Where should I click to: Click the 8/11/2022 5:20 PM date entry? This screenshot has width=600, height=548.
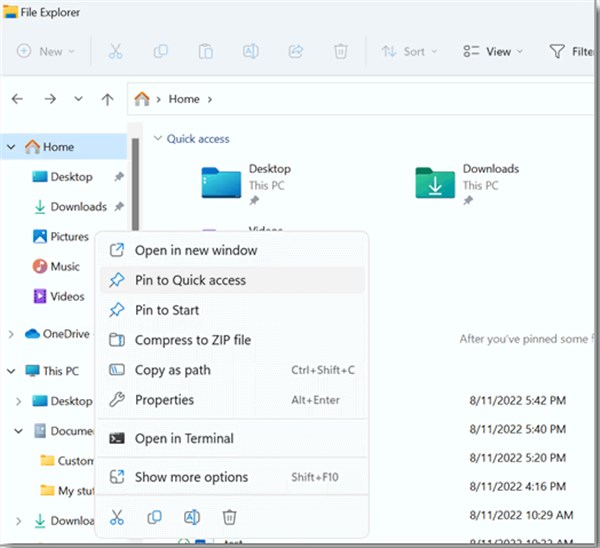(517, 458)
